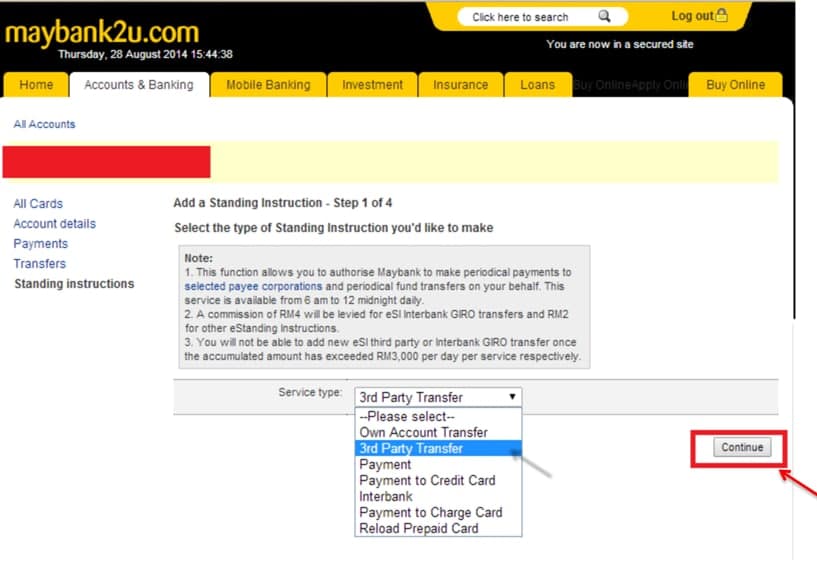Viewport: 817px width, 561px height.
Task: Go to the Investment tab
Action: [x=373, y=85]
